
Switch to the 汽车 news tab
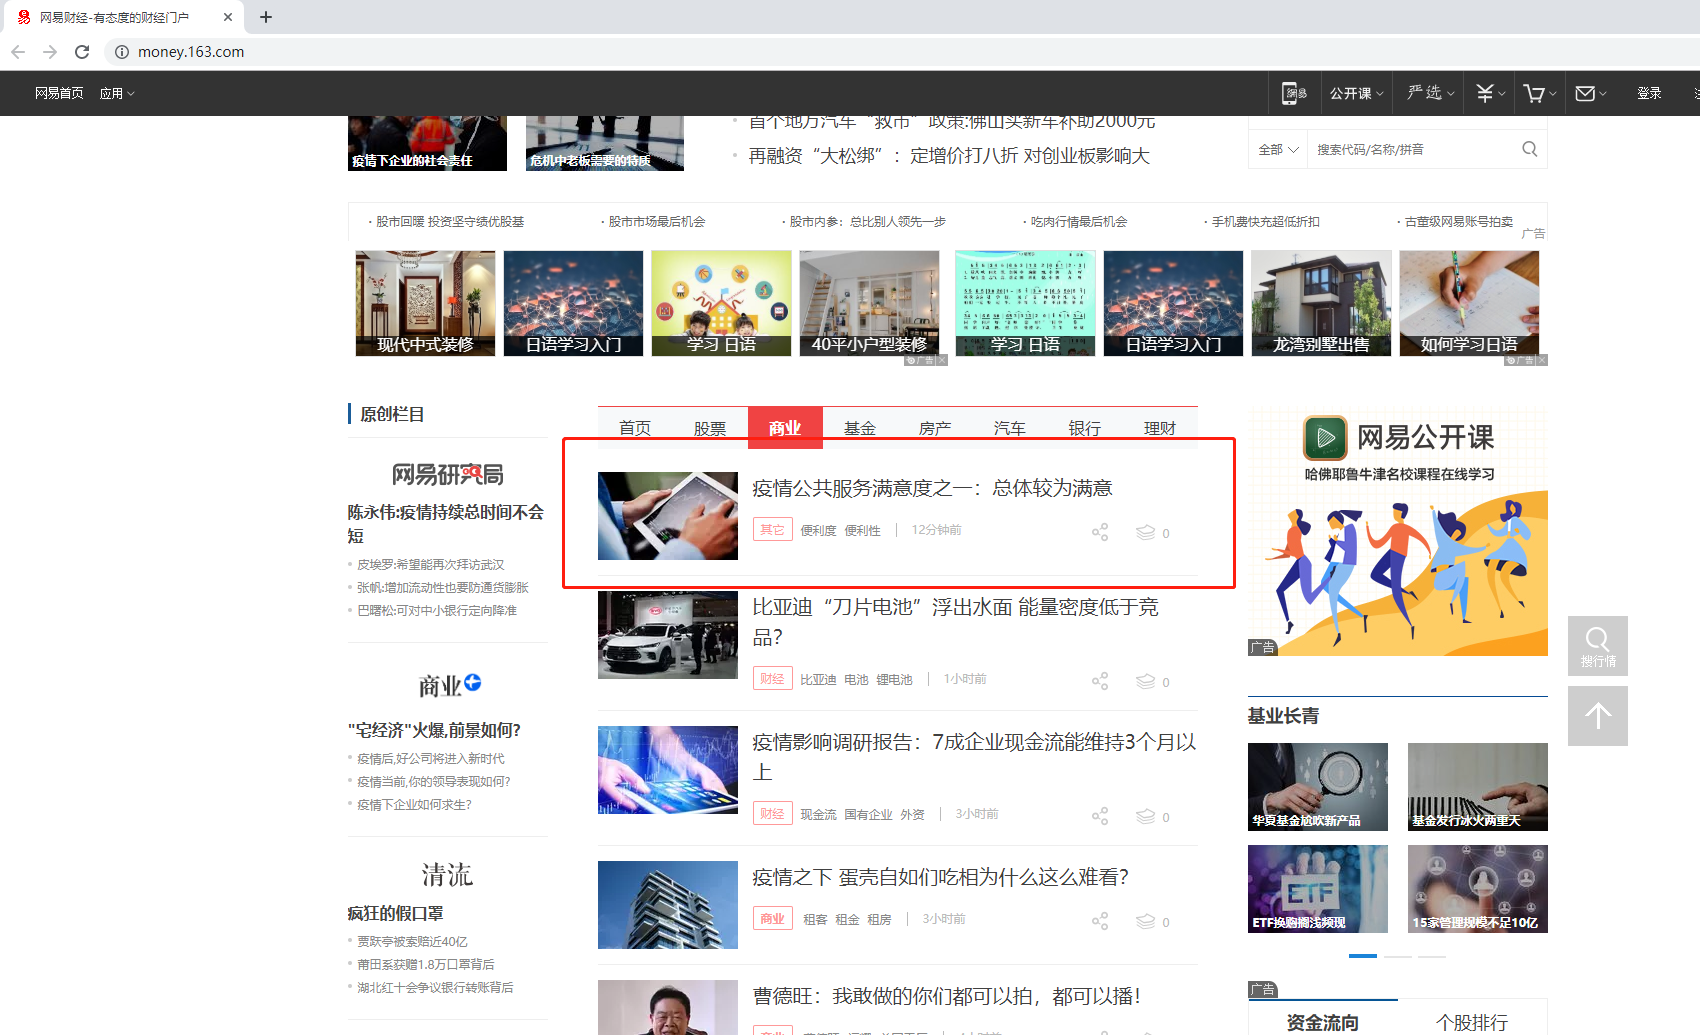click(1010, 428)
